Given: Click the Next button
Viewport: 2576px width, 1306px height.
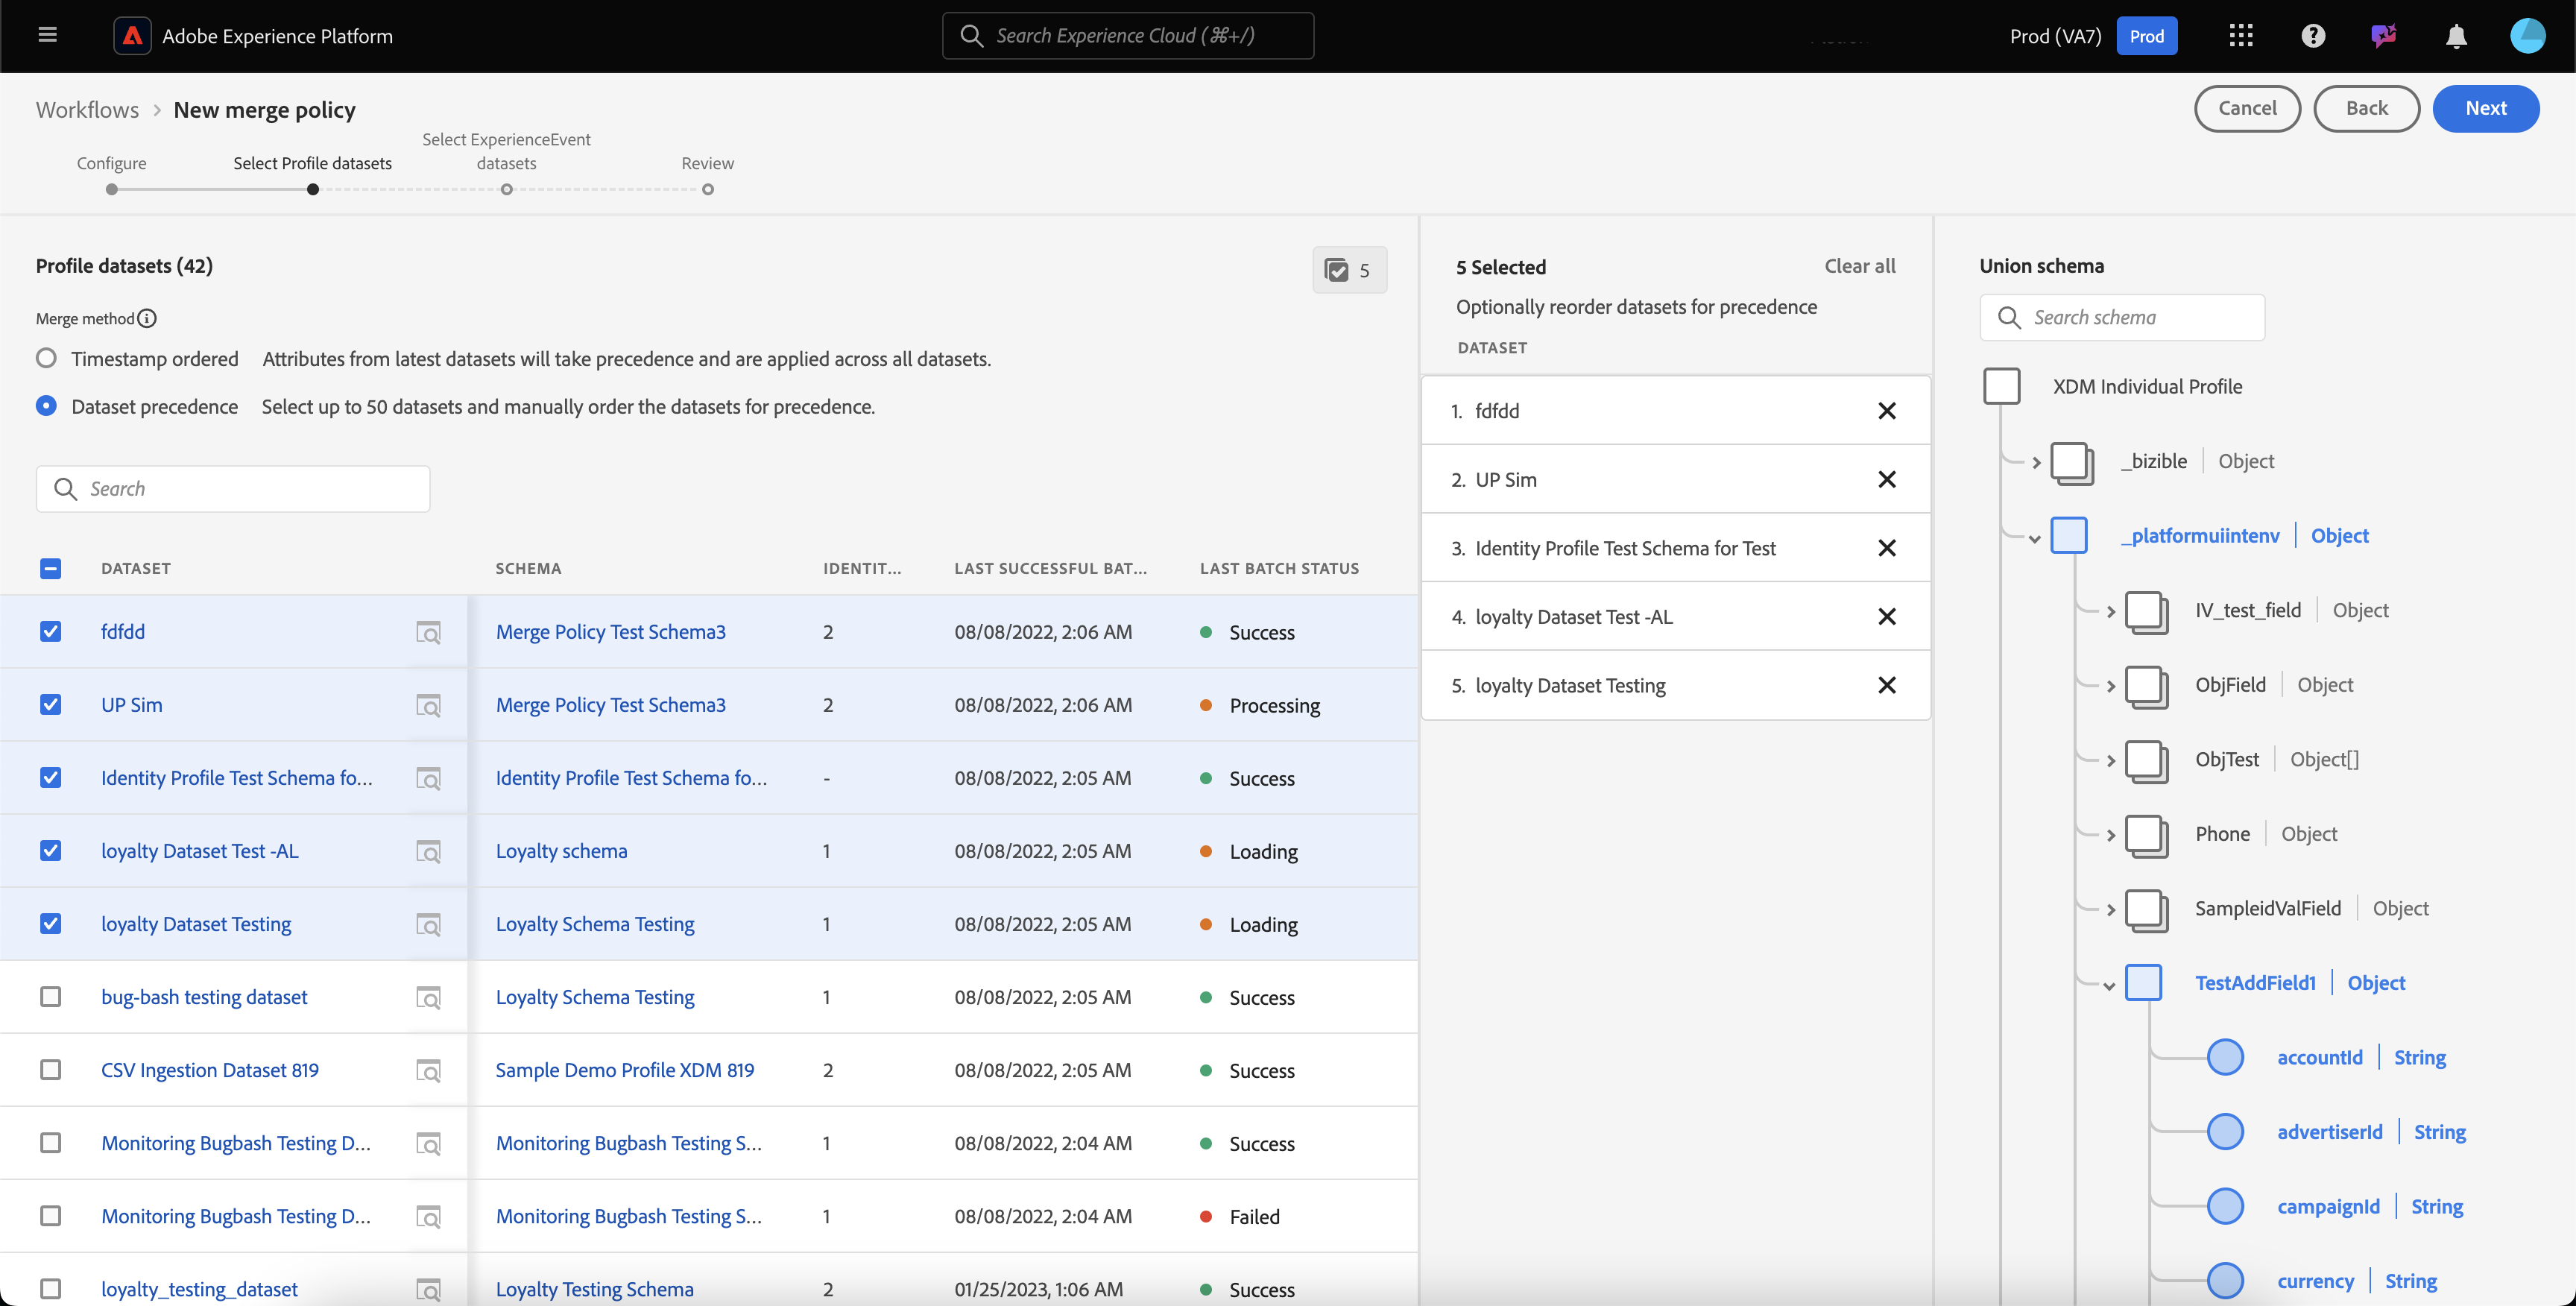Looking at the screenshot, I should tap(2485, 108).
